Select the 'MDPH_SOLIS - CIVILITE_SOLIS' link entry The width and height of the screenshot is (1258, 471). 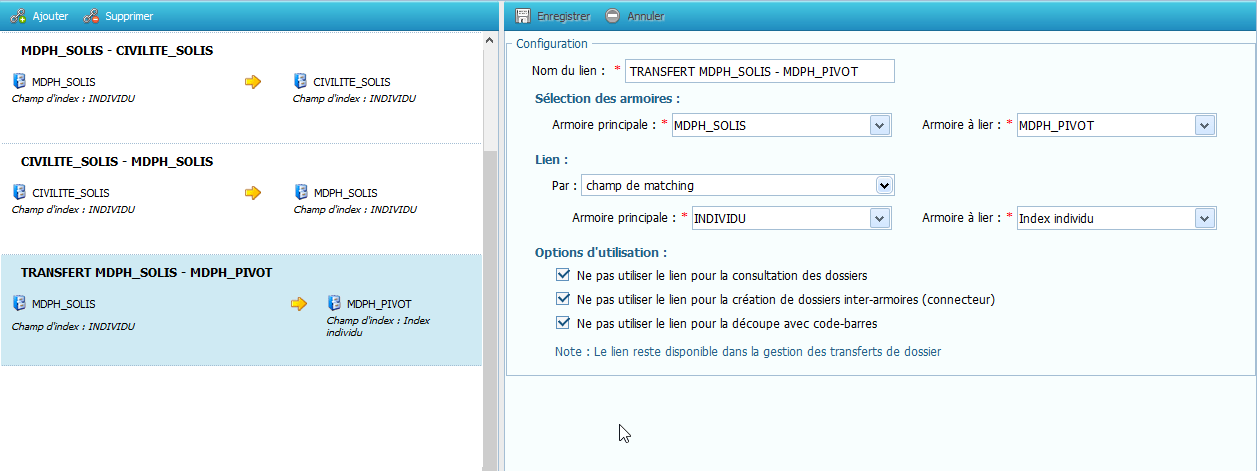click(x=117, y=50)
